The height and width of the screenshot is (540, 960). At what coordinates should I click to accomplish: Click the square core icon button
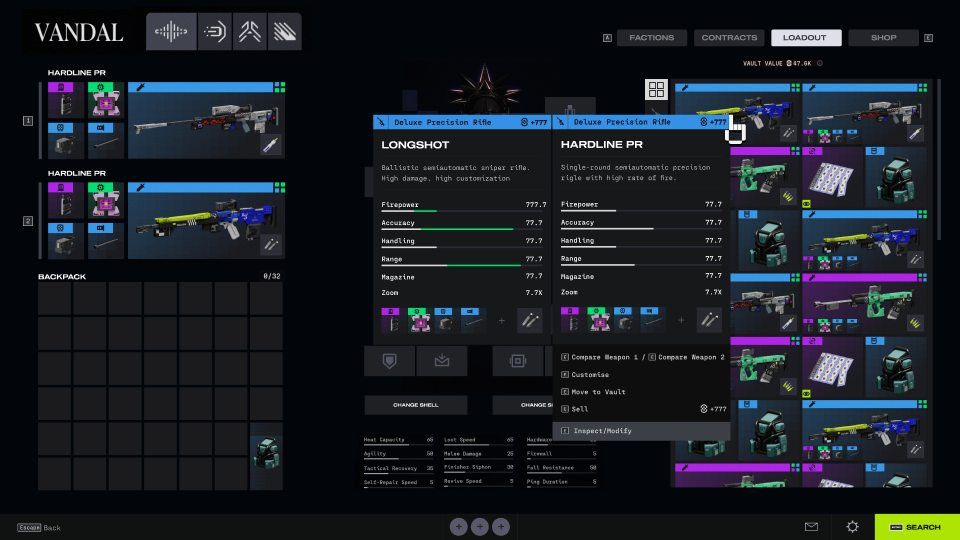click(x=517, y=361)
